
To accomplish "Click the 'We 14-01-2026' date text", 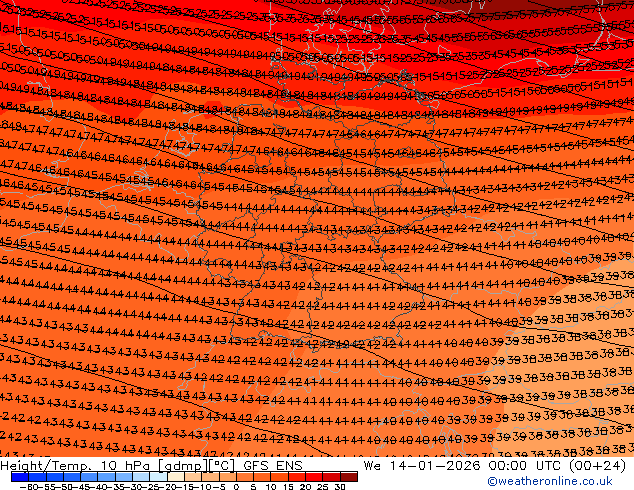I will tap(422, 466).
